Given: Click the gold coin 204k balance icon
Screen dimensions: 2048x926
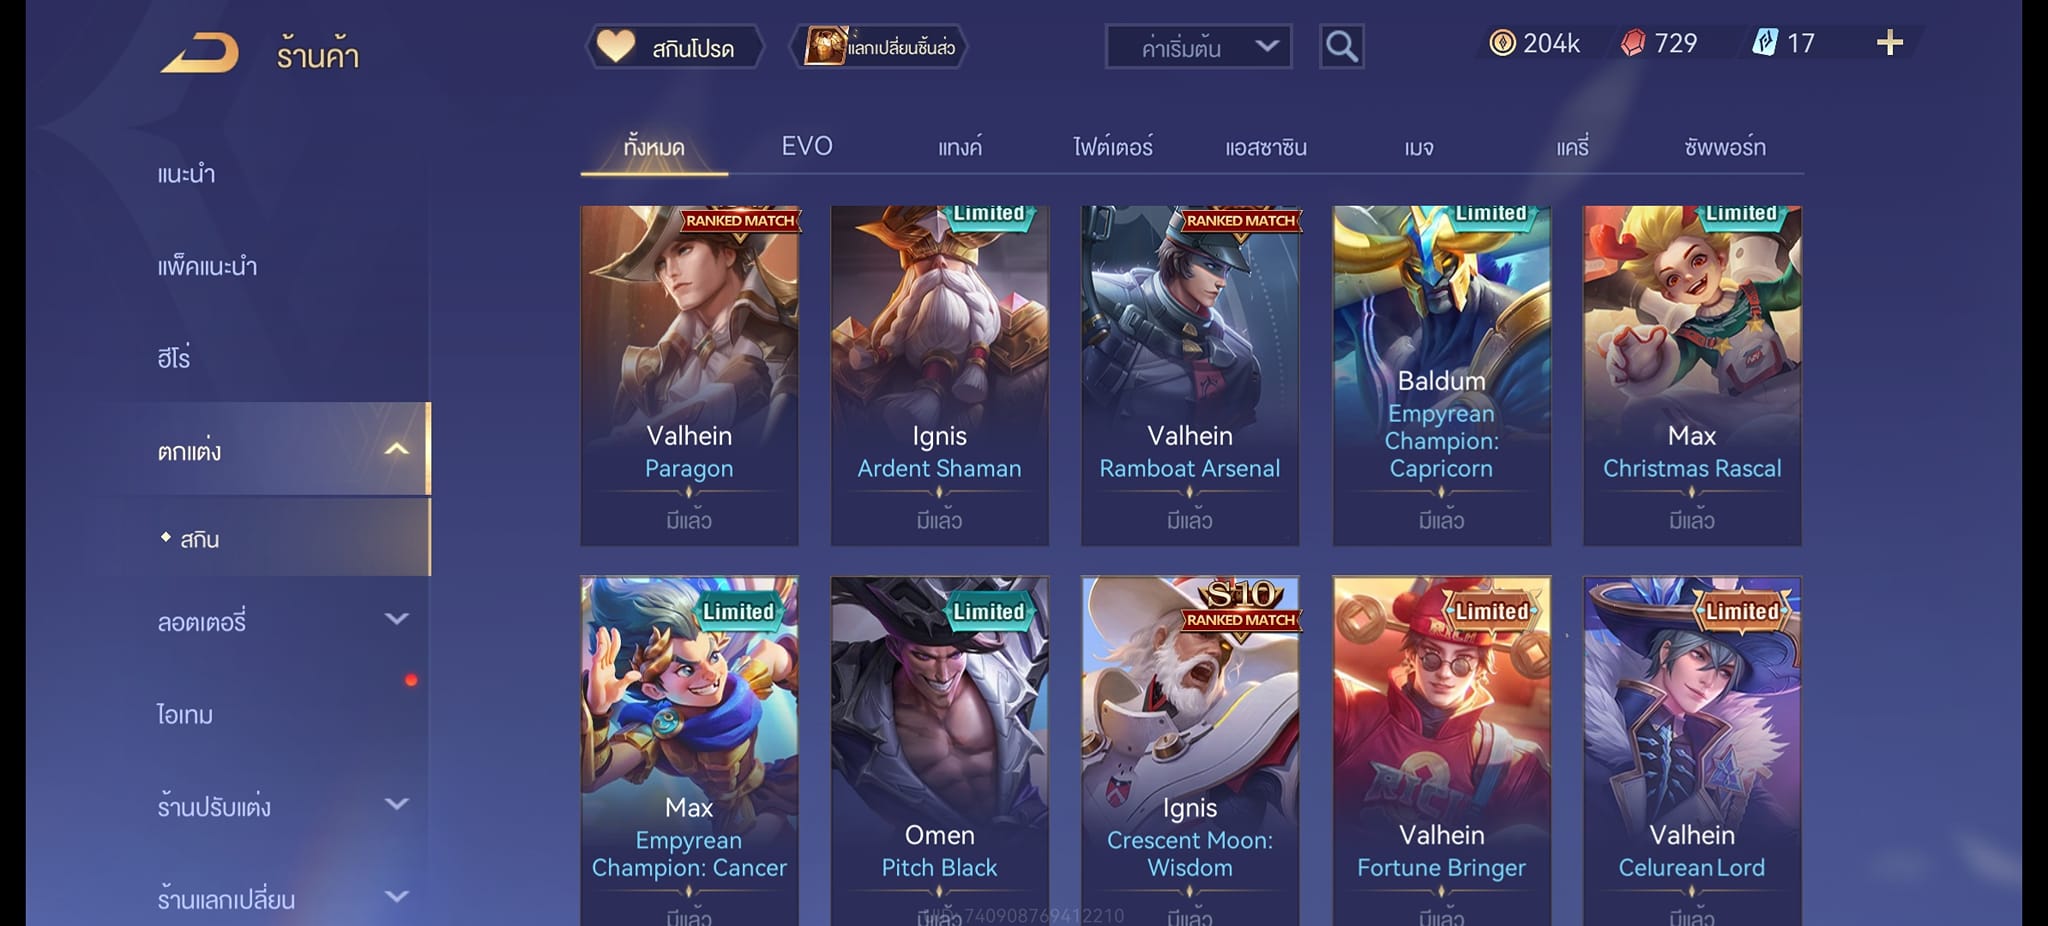Looking at the screenshot, I should 1502,43.
